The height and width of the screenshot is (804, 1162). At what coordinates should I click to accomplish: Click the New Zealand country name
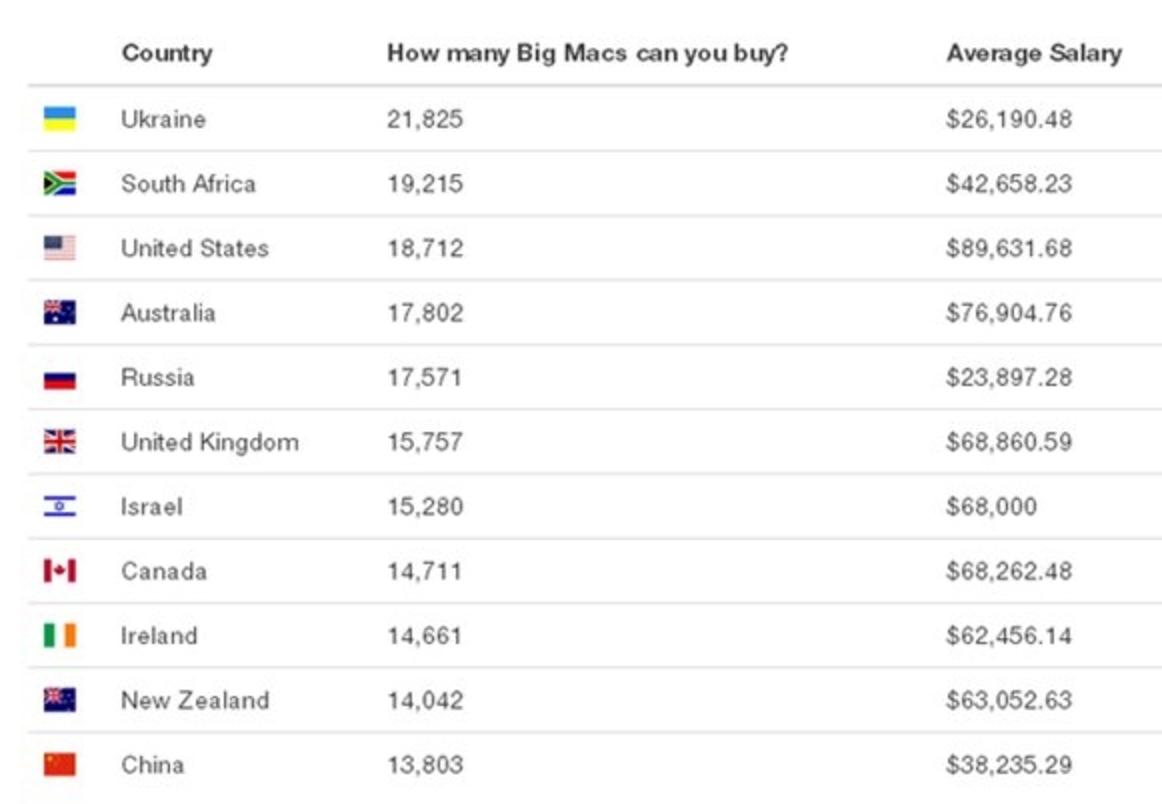(195, 700)
